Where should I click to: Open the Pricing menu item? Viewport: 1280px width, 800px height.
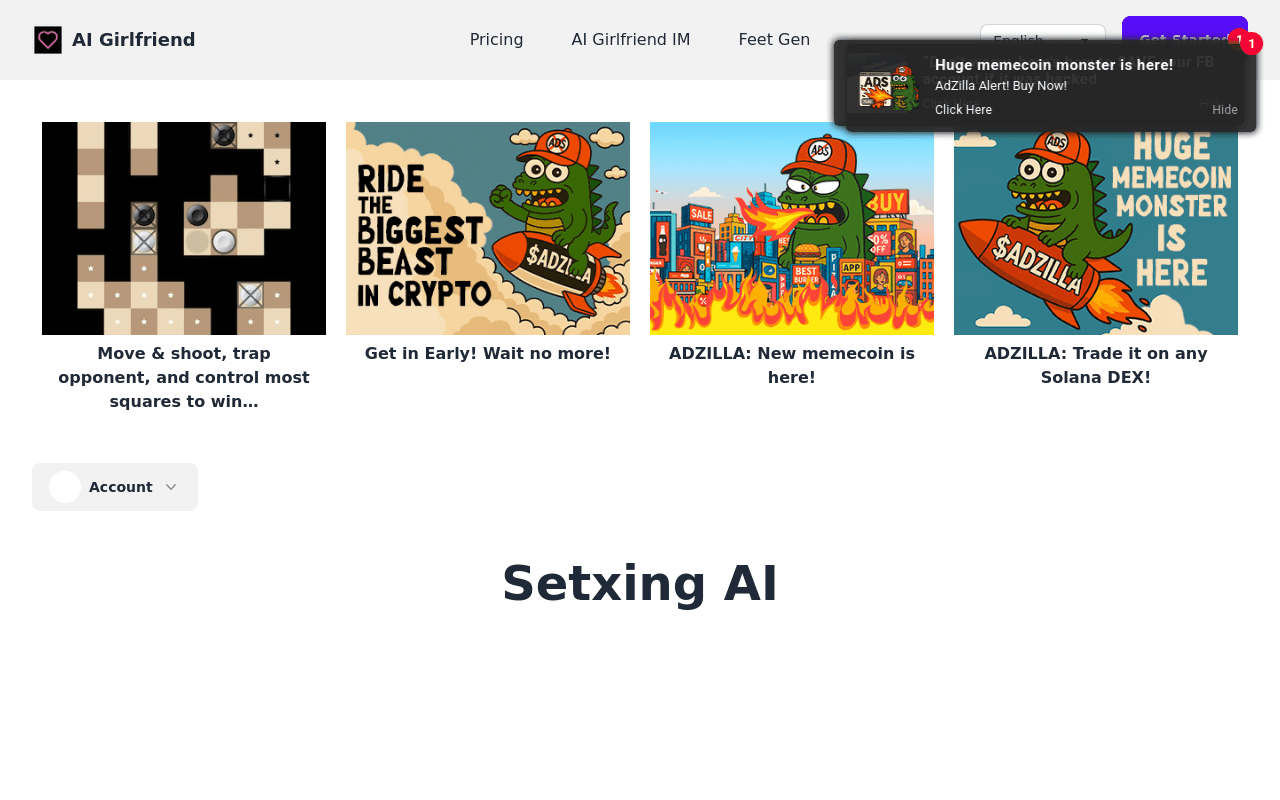[496, 40]
